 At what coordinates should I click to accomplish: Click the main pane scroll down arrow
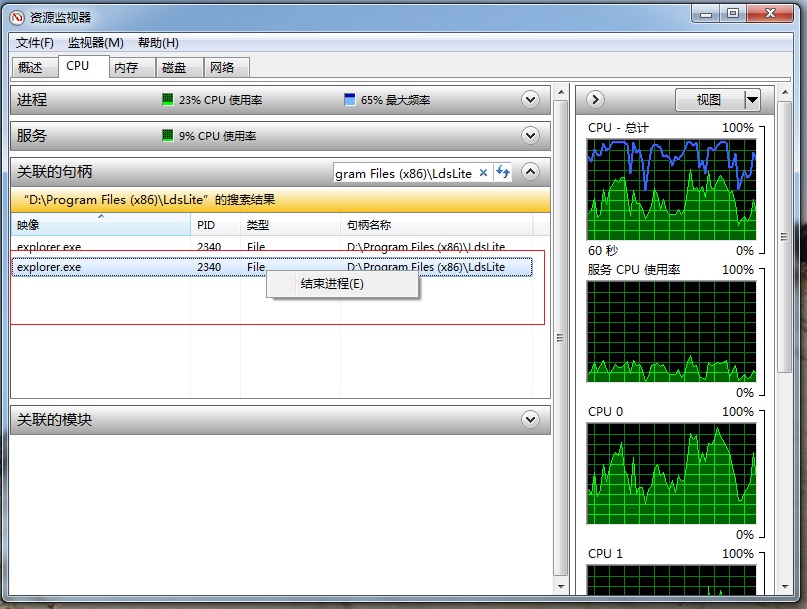[561, 586]
